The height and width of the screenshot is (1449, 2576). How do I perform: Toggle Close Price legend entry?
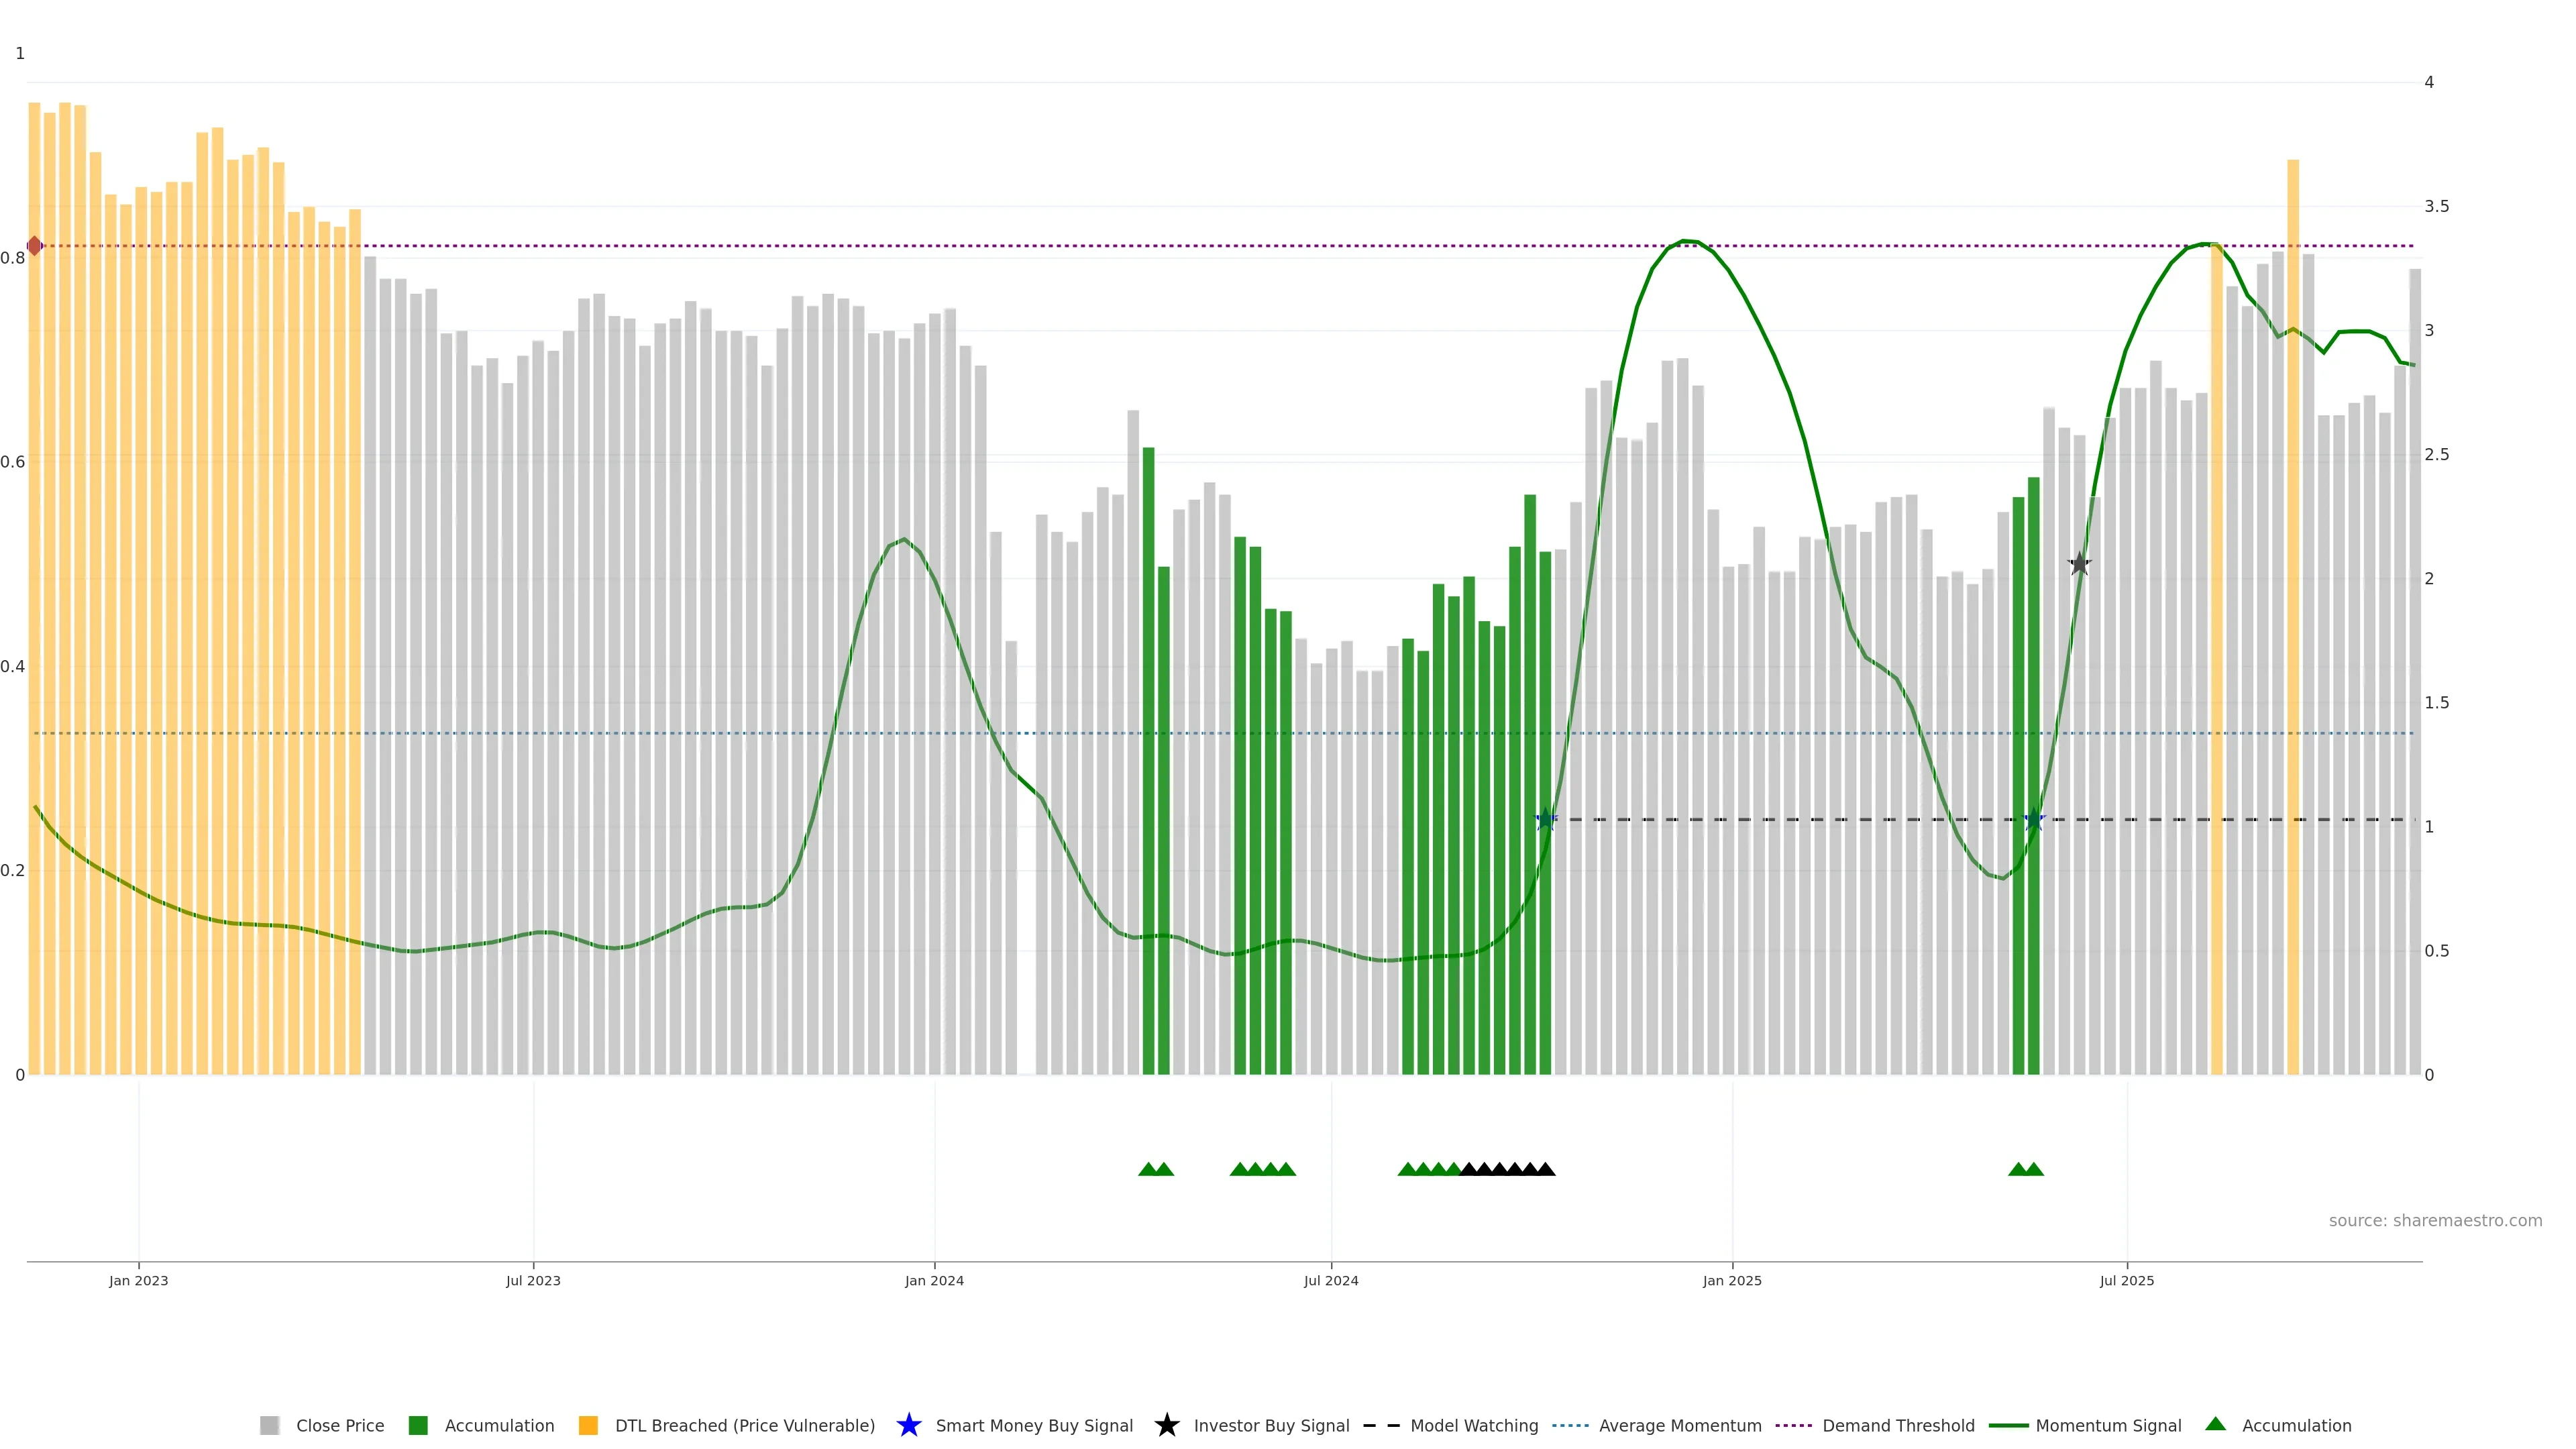click(x=339, y=1425)
